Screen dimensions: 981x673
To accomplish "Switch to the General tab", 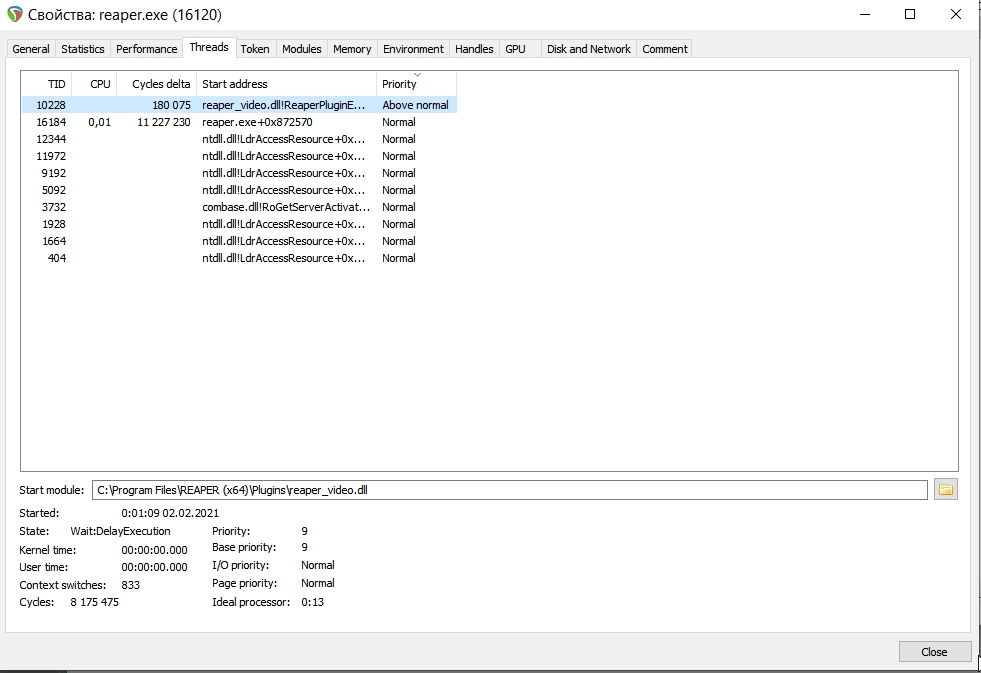I will click(x=31, y=49).
